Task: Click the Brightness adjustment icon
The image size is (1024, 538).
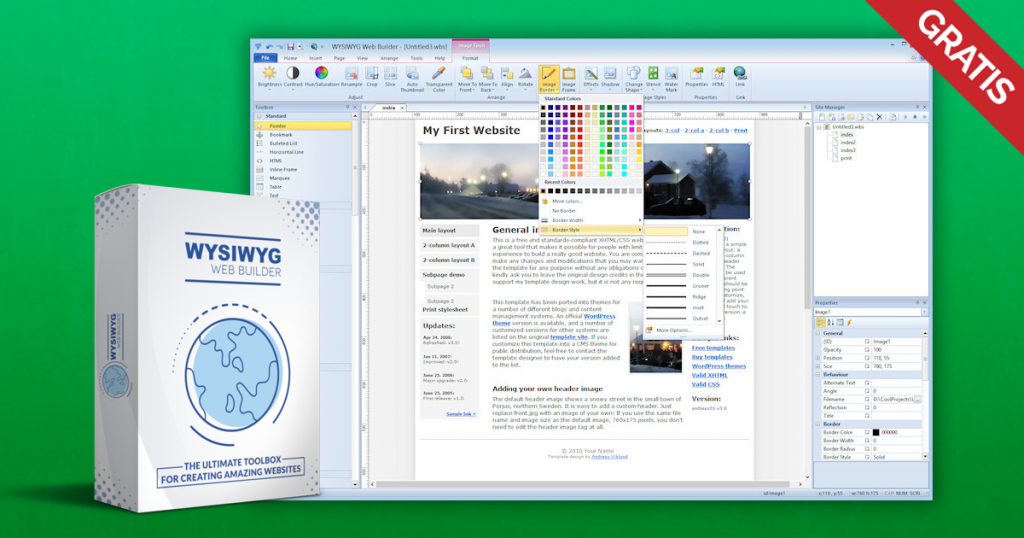Action: click(269, 74)
